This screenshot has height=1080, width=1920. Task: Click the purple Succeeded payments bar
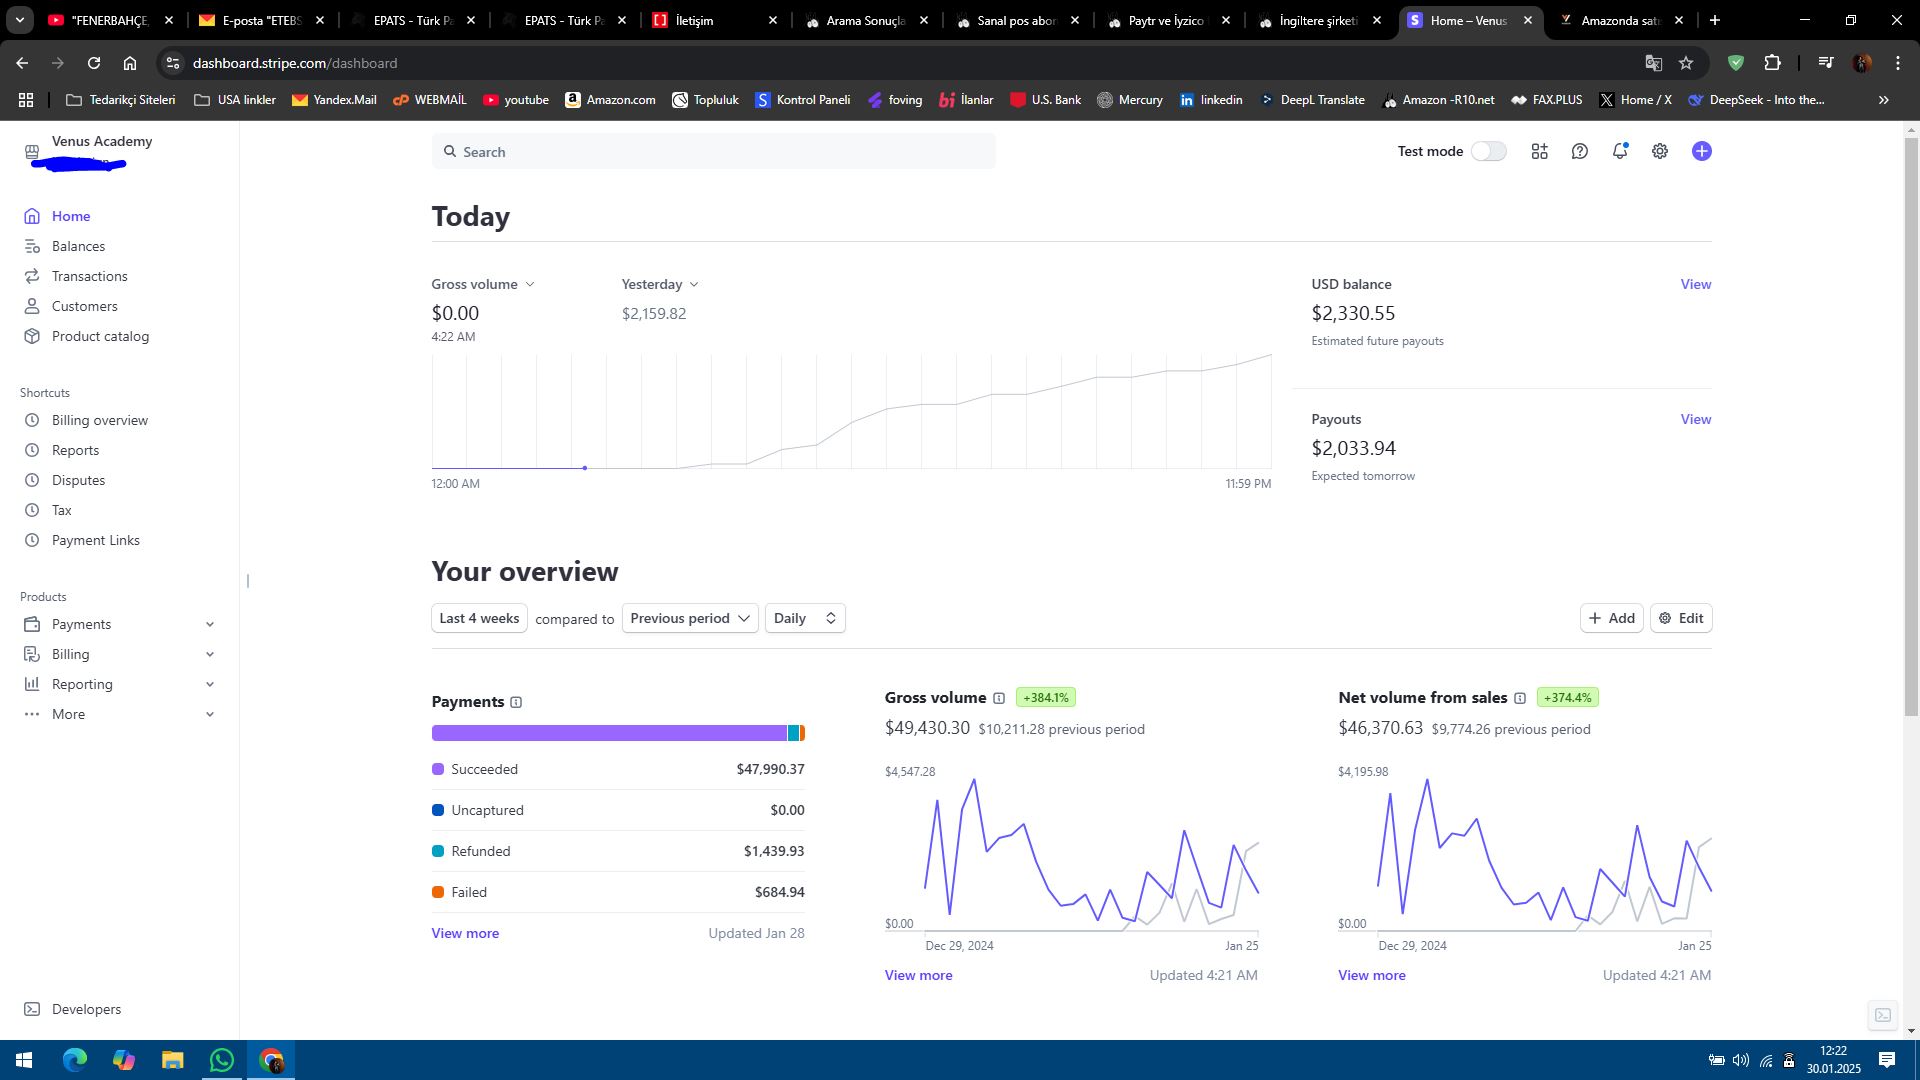click(609, 733)
